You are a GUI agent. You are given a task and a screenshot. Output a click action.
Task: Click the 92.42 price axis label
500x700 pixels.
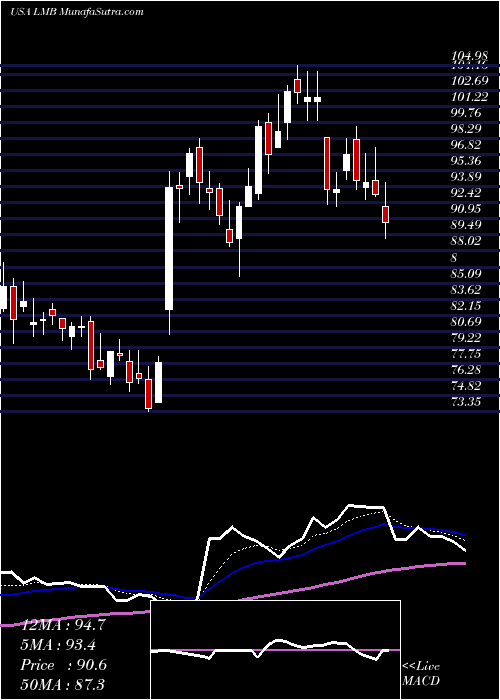click(x=467, y=193)
